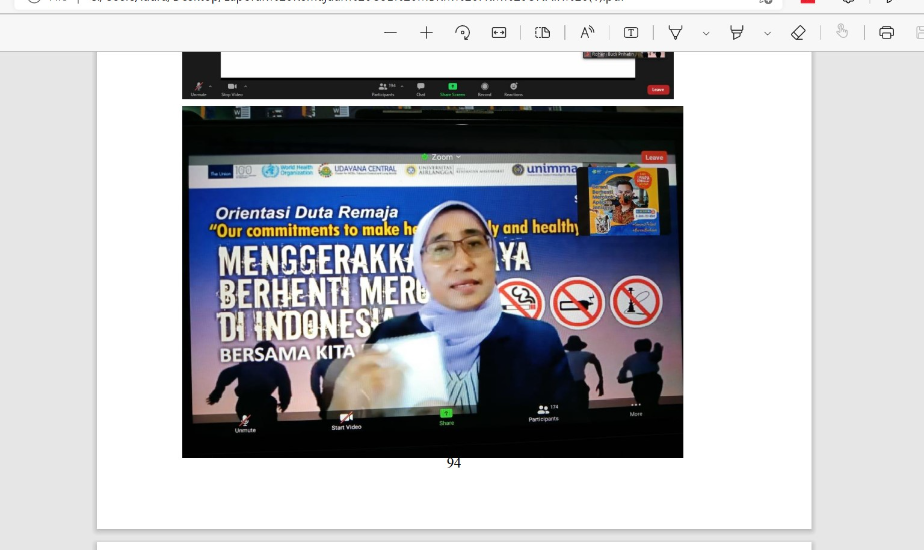
Task: Fit the PDF page to width
Action: pyautogui.click(x=499, y=33)
